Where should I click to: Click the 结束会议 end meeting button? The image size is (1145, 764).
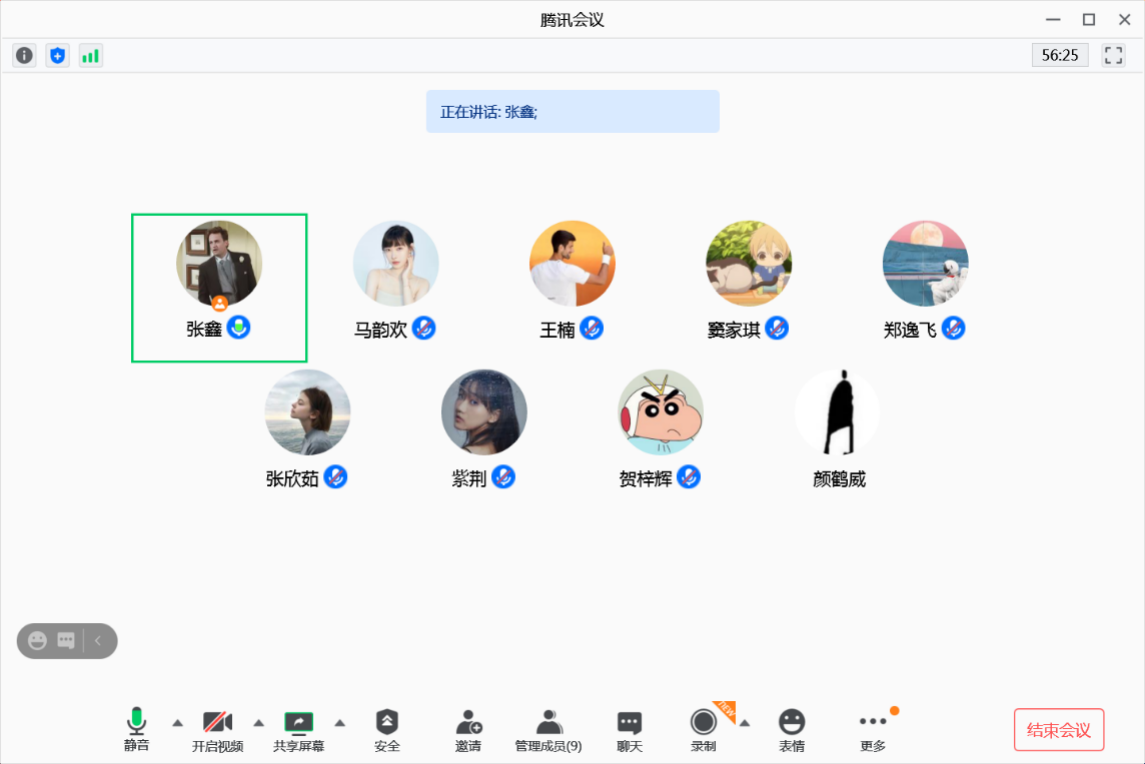point(1058,729)
